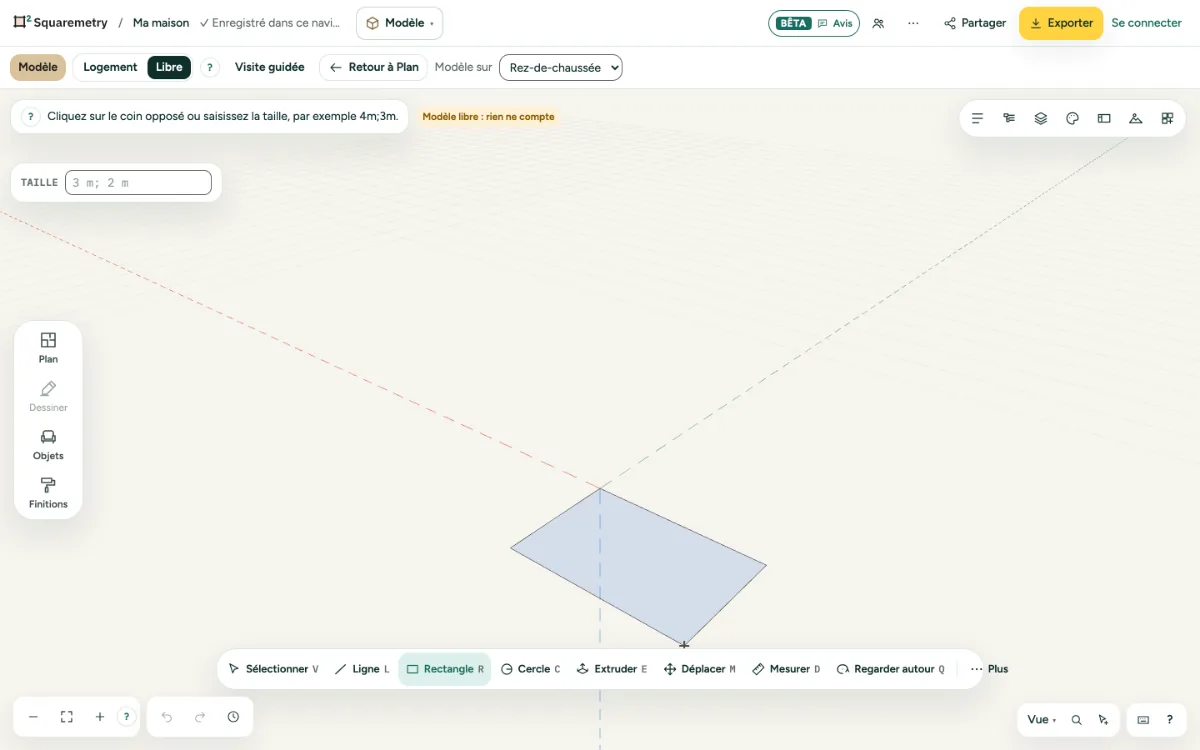Click the history clock icon
This screenshot has width=1200, height=750.
[233, 717]
